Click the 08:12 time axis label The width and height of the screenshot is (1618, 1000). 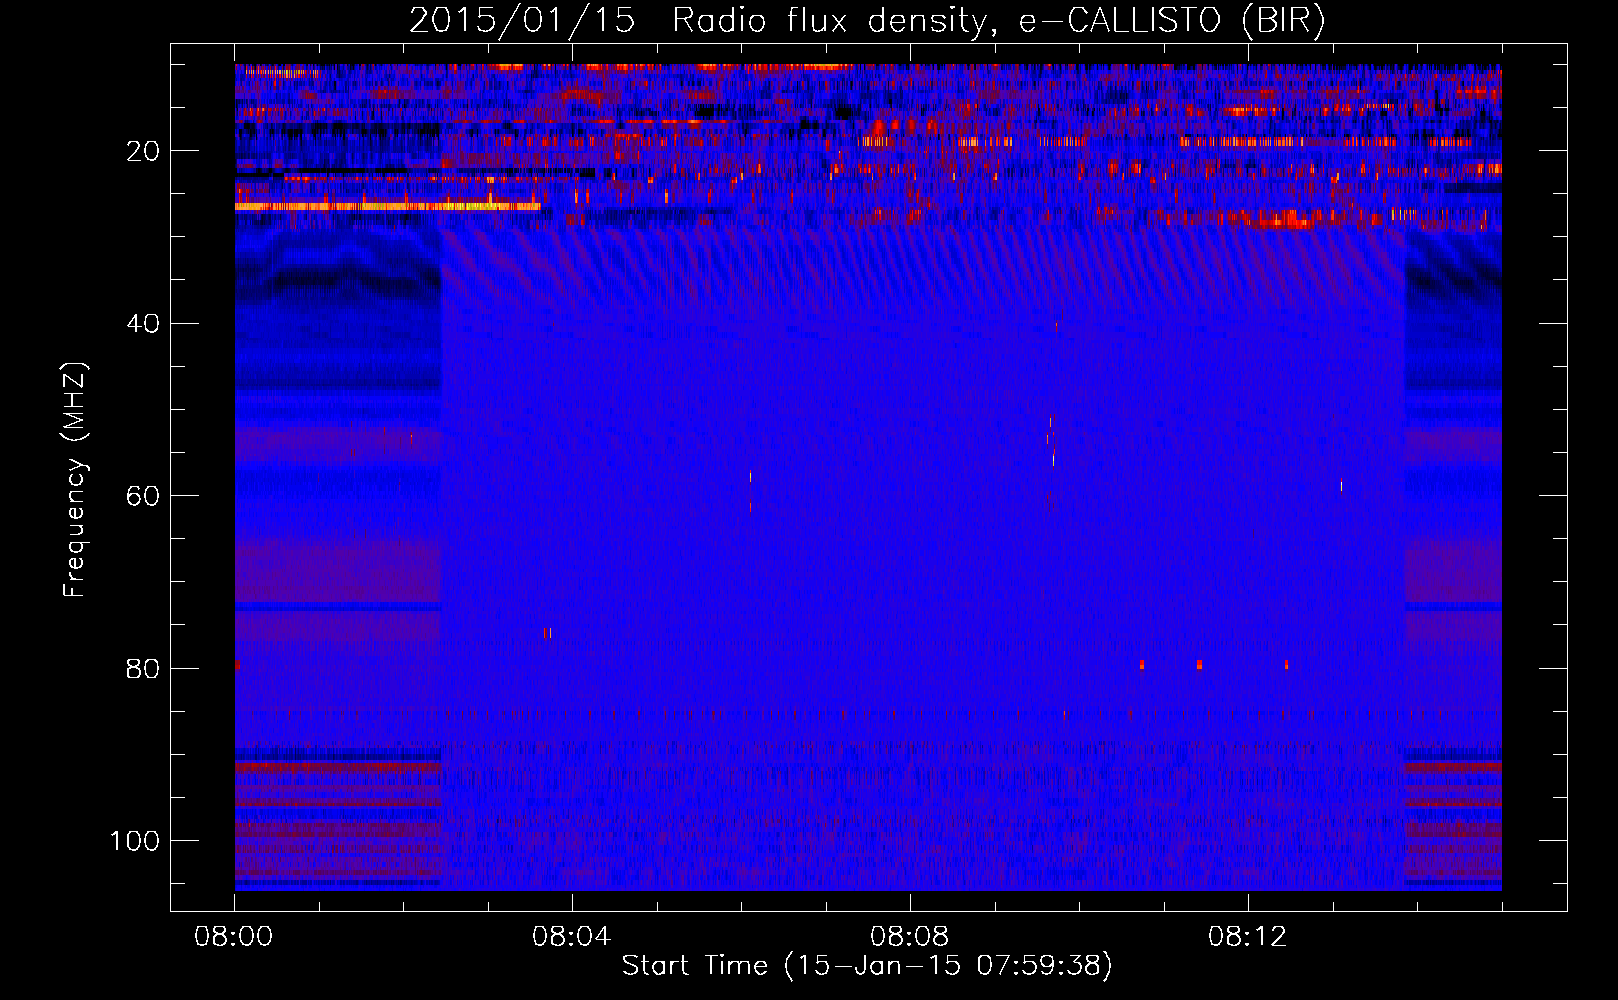coord(1247,937)
